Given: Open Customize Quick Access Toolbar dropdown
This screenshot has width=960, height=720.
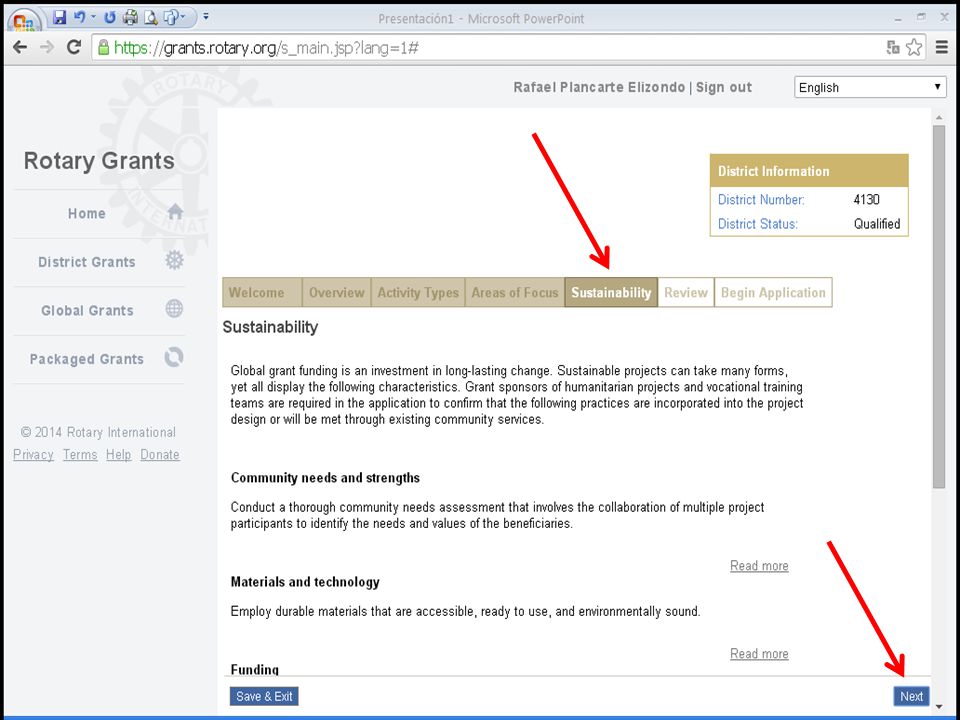Looking at the screenshot, I should 206,17.
